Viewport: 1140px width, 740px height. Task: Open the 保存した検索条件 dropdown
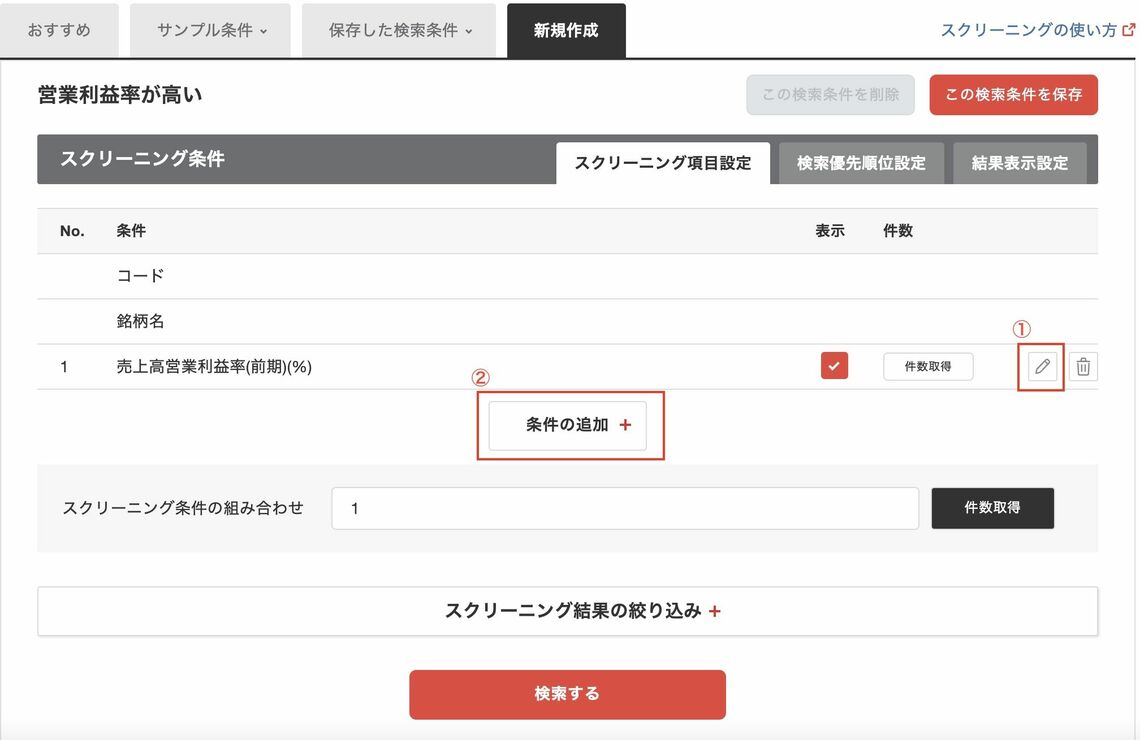coord(398,30)
